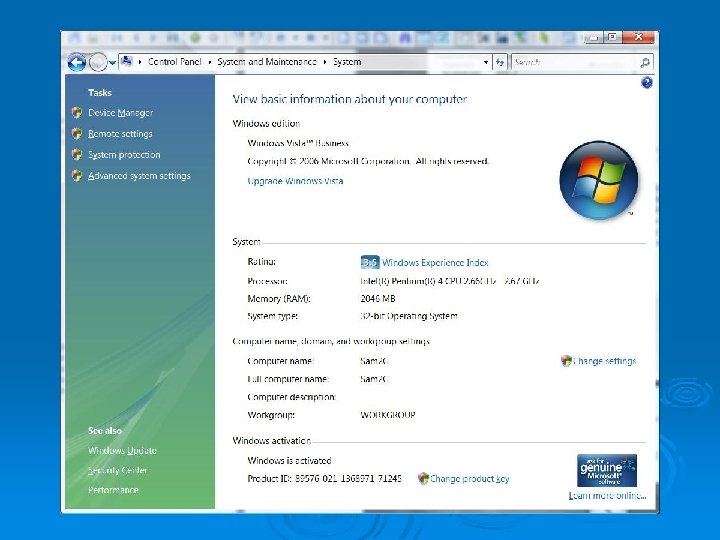720x540 pixels.
Task: Select the Windows Vista Business edition text
Action: pos(298,143)
